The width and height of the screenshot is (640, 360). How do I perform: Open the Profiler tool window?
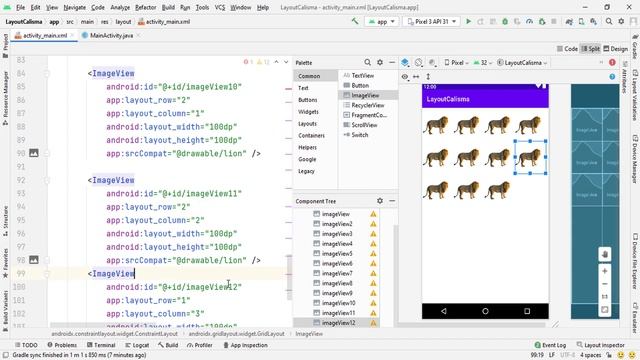[200, 345]
